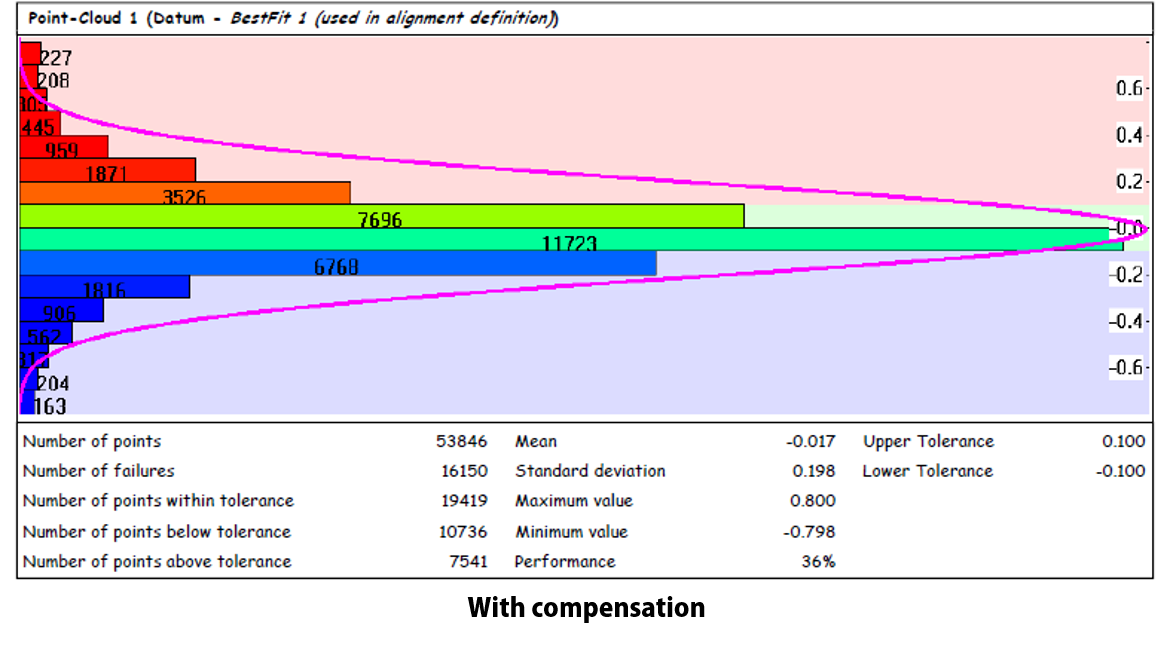Click the red bar labeled 959
This screenshot has width=1173, height=666.
click(64, 147)
